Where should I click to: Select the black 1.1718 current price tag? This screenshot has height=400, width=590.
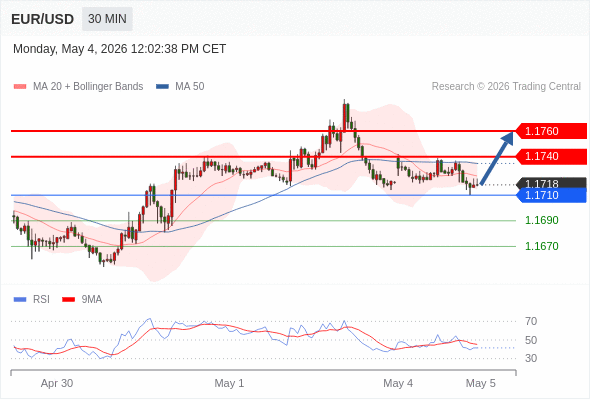pyautogui.click(x=551, y=183)
